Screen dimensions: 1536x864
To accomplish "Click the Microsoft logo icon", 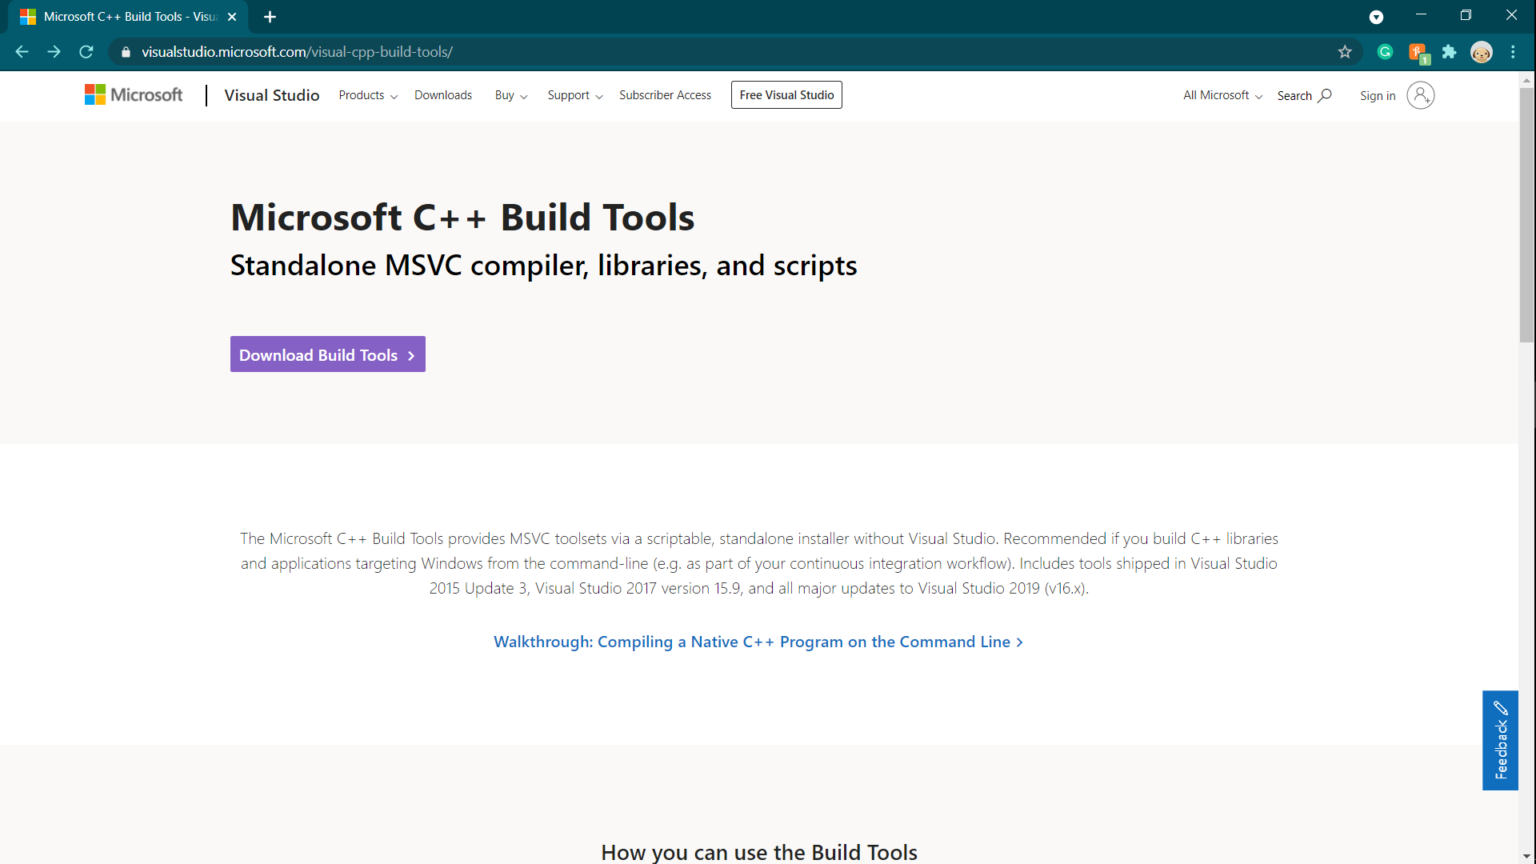I will point(96,94).
